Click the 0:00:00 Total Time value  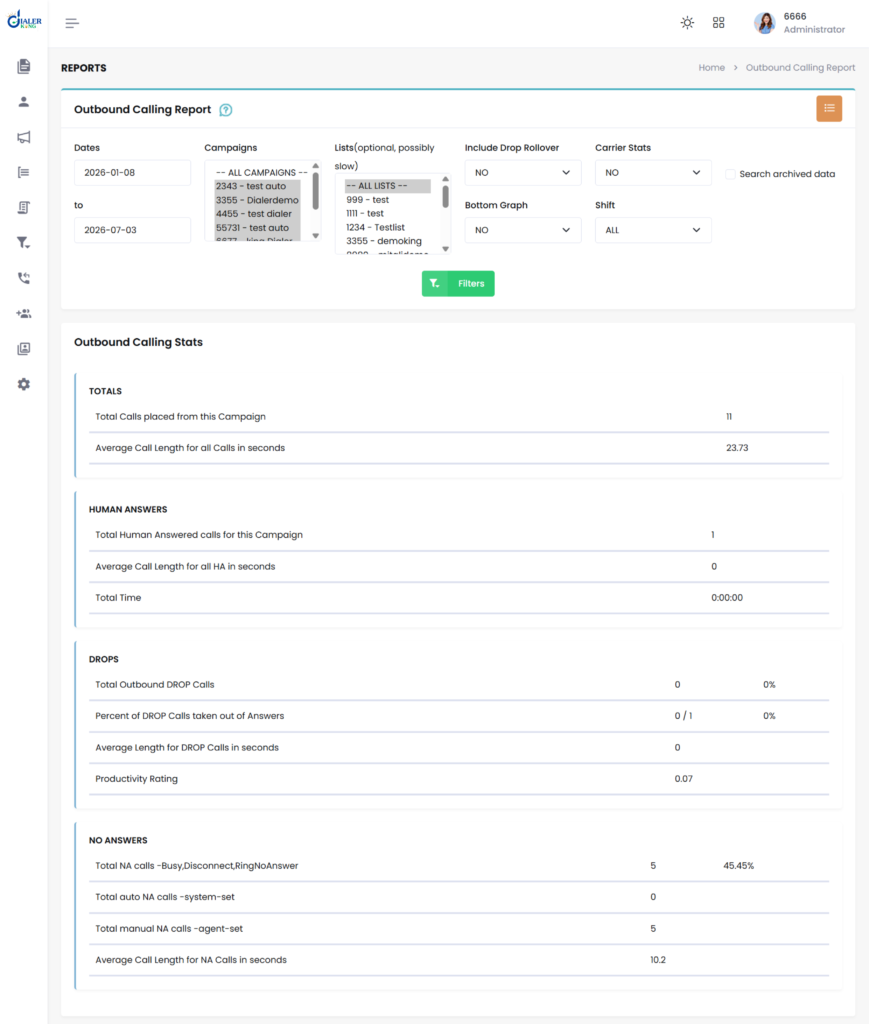coord(727,598)
